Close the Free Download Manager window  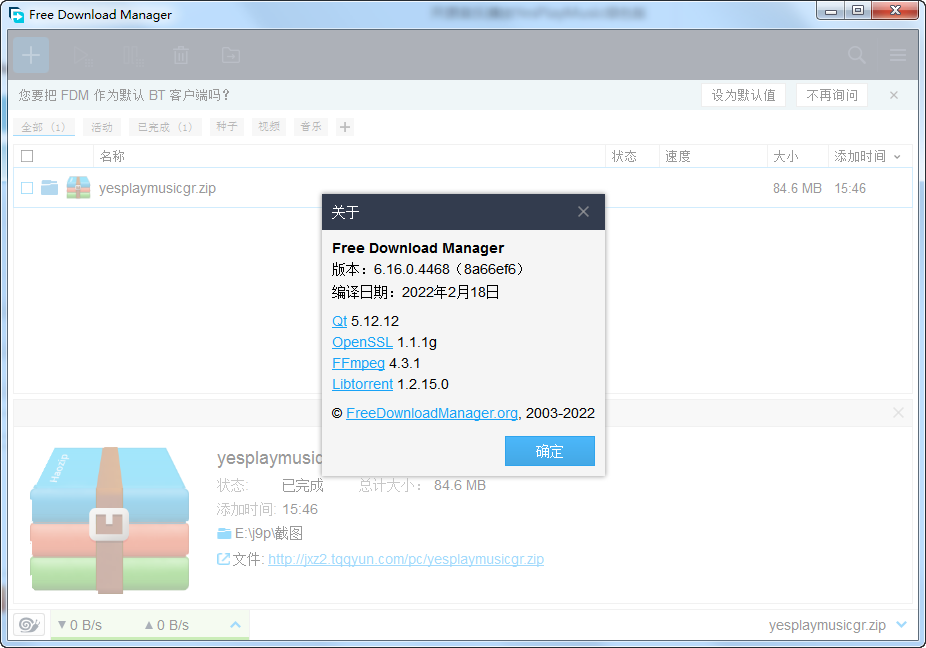tap(895, 11)
